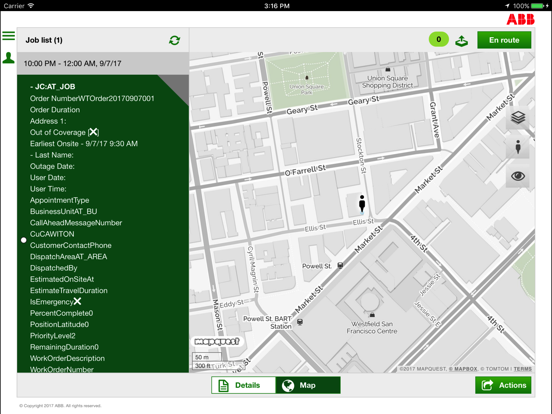
Task: Click the green counter badge showing 0
Action: click(x=439, y=39)
